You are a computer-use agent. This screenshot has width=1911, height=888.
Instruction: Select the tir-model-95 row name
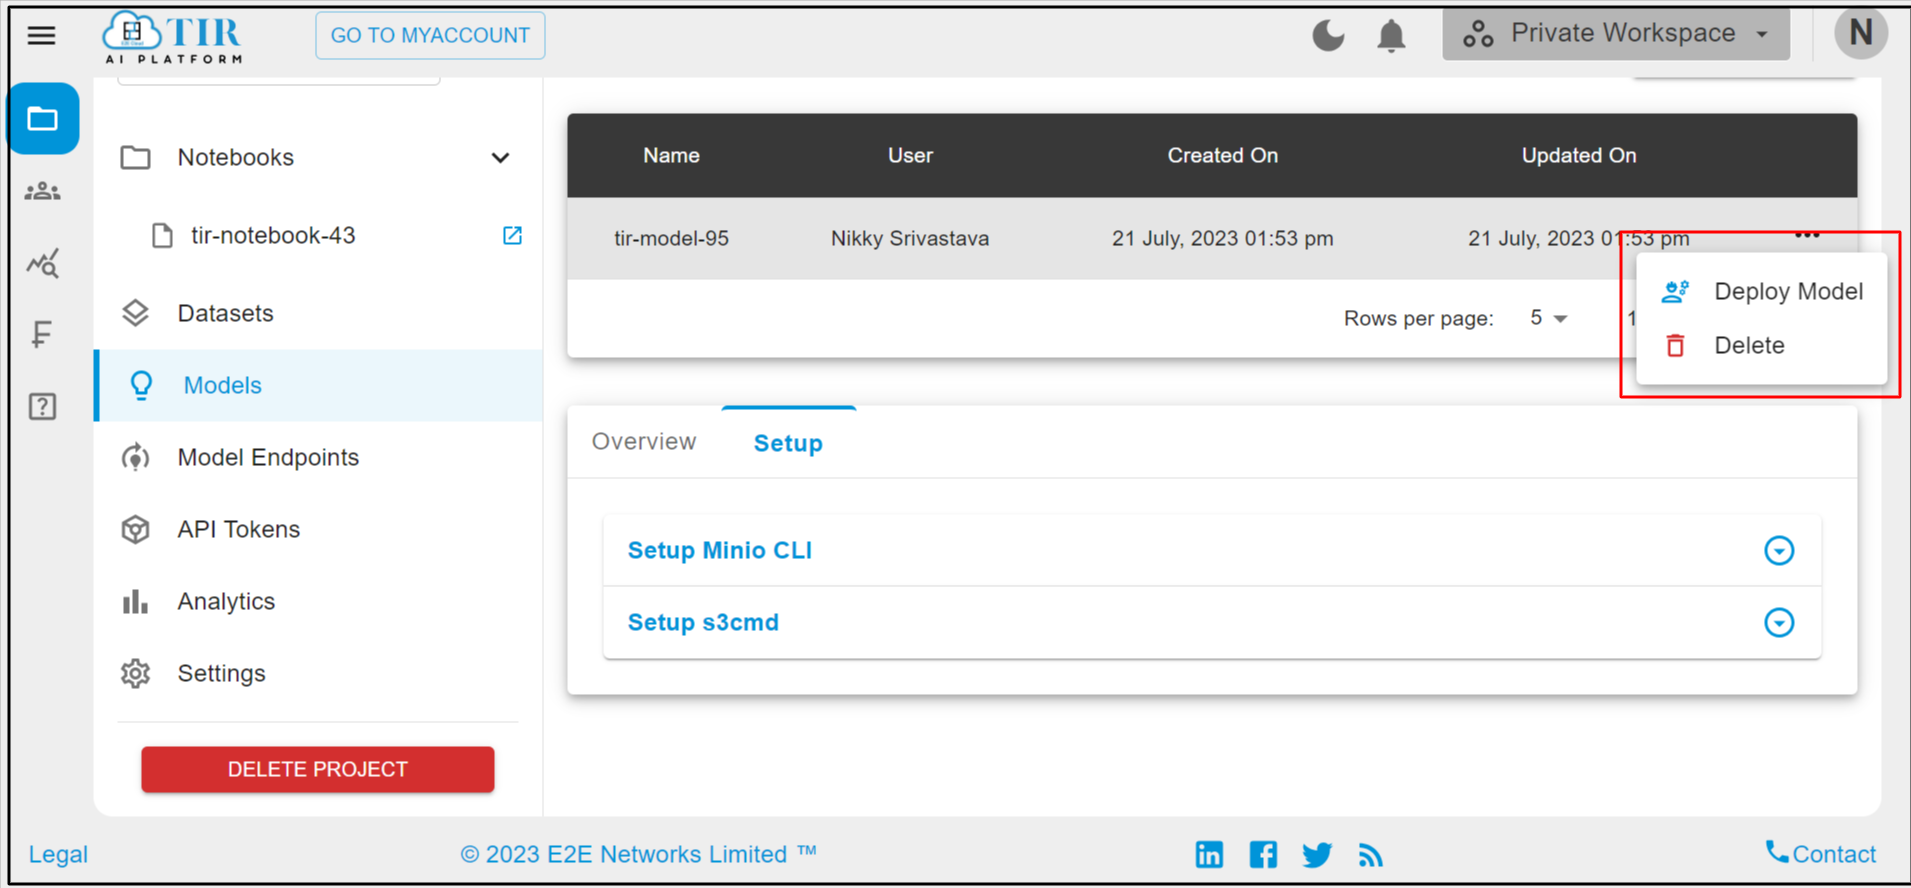(671, 238)
